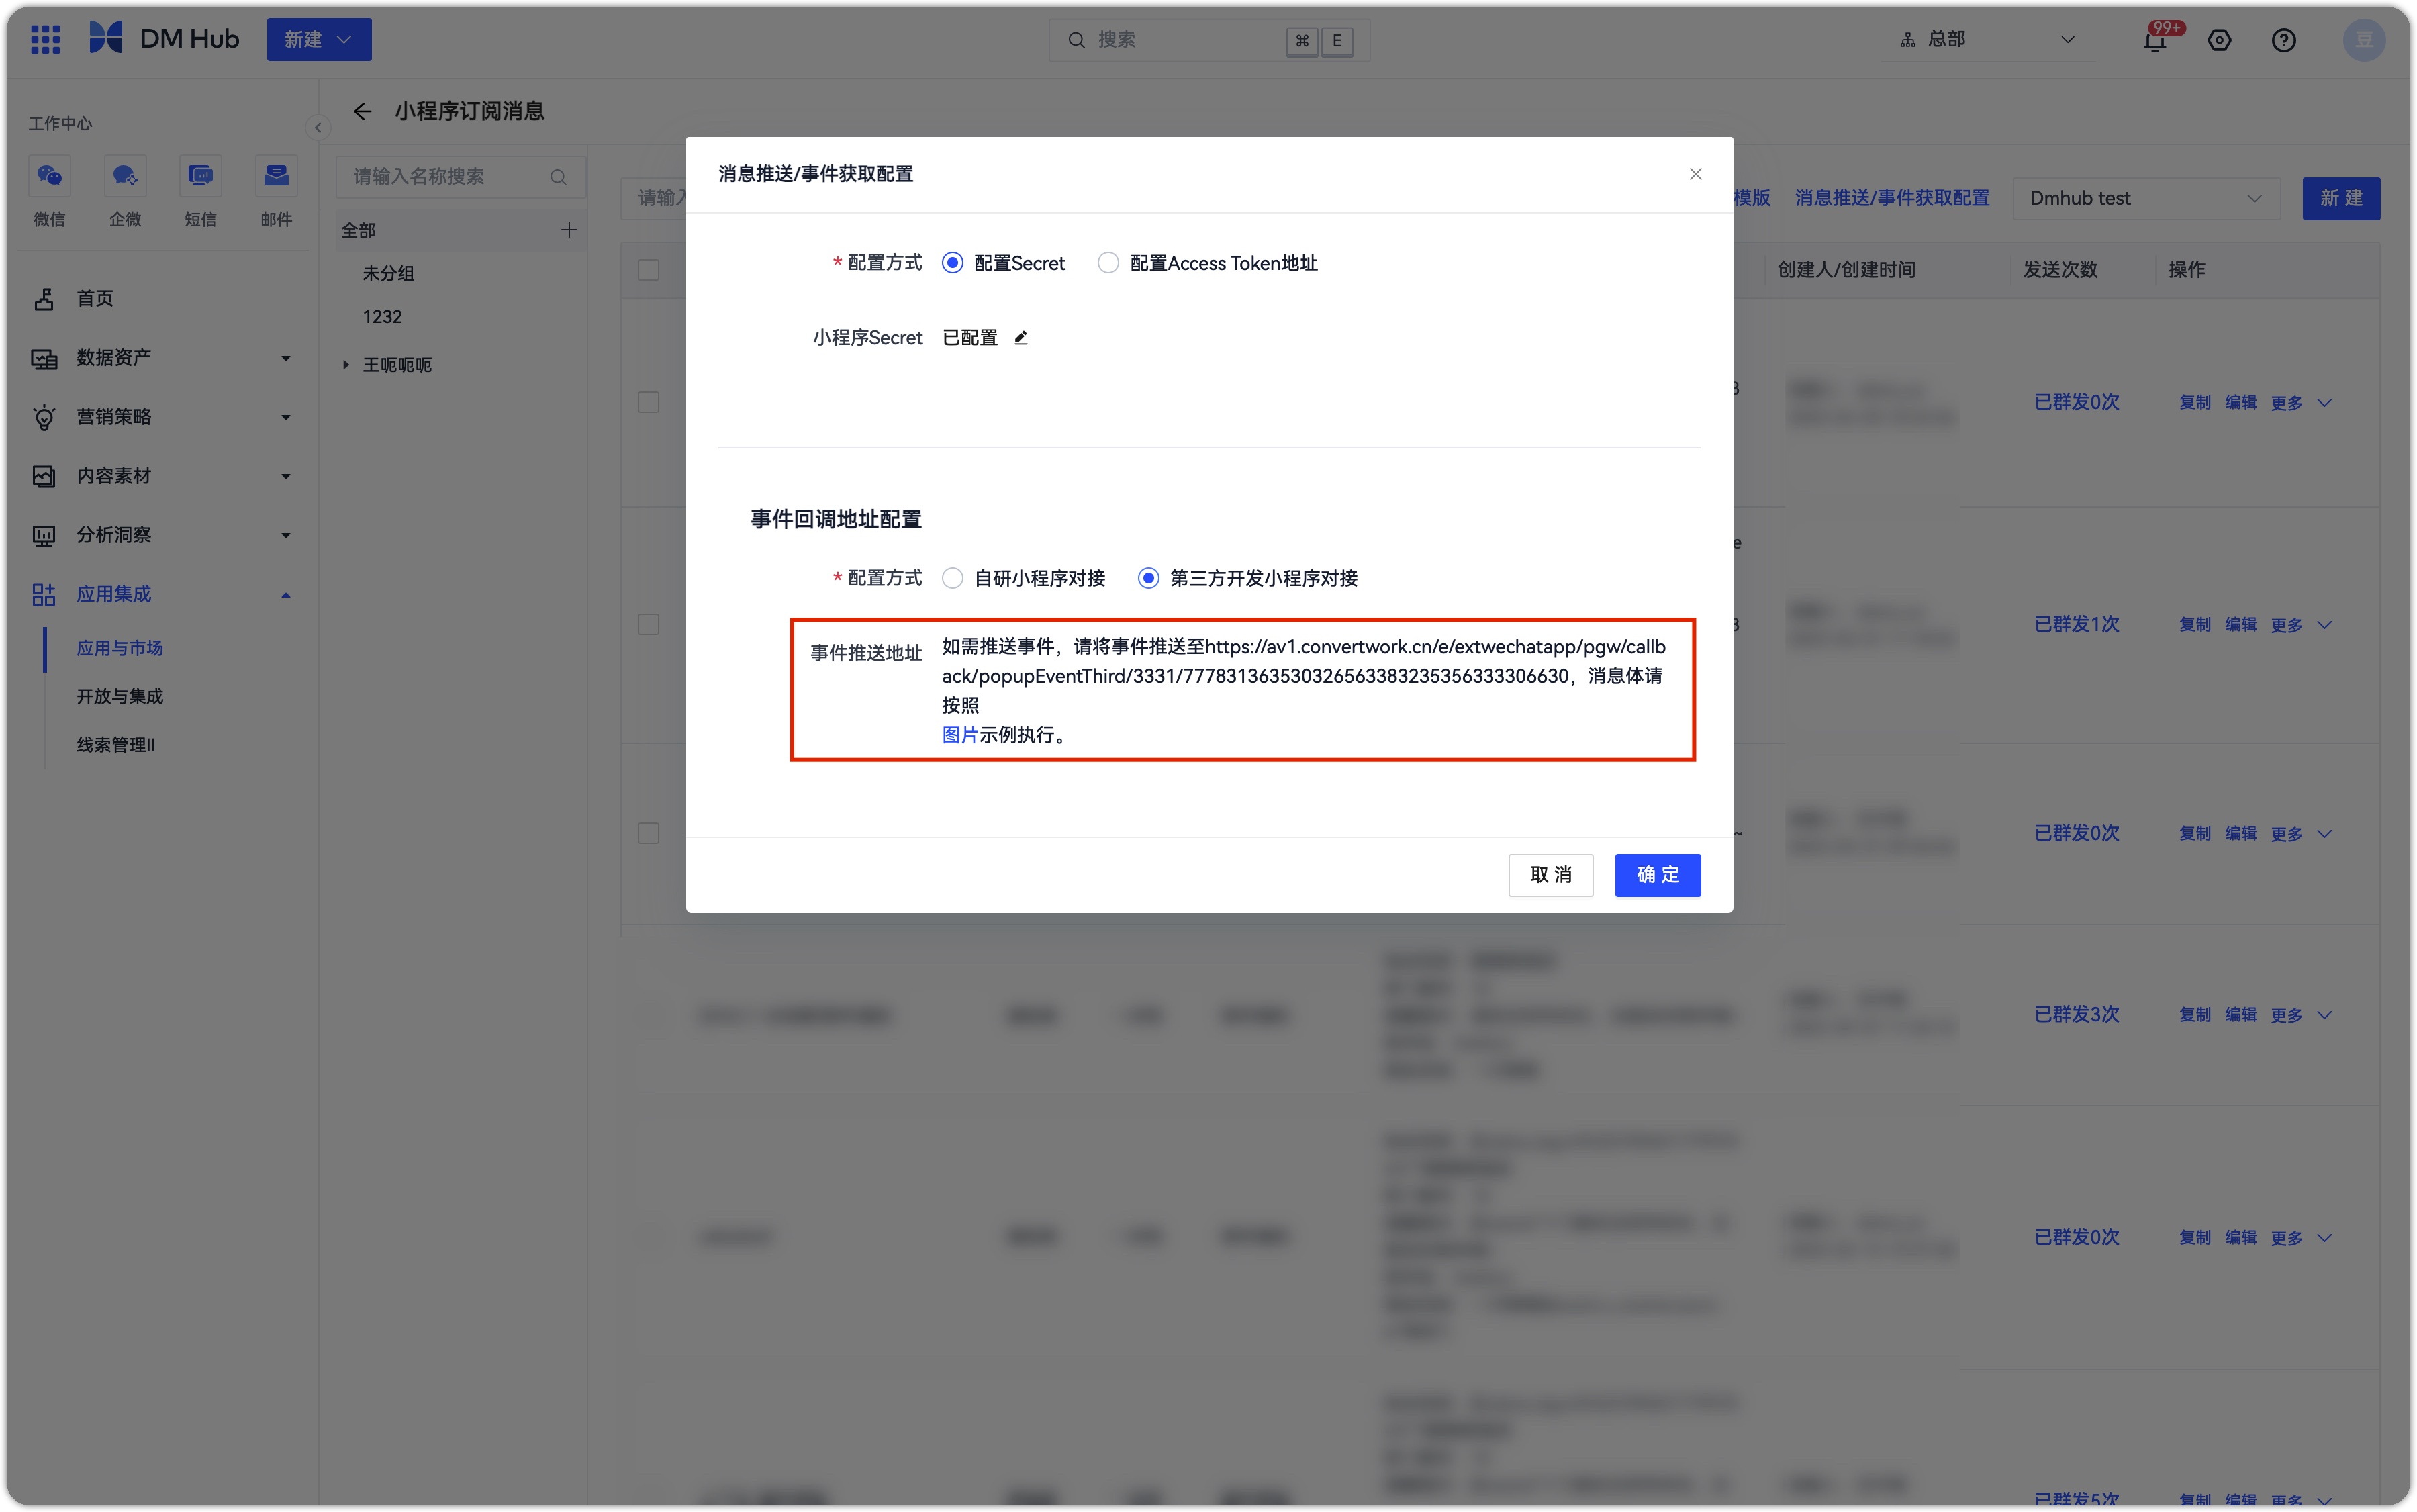Open the settings gear icon

click(x=2219, y=41)
